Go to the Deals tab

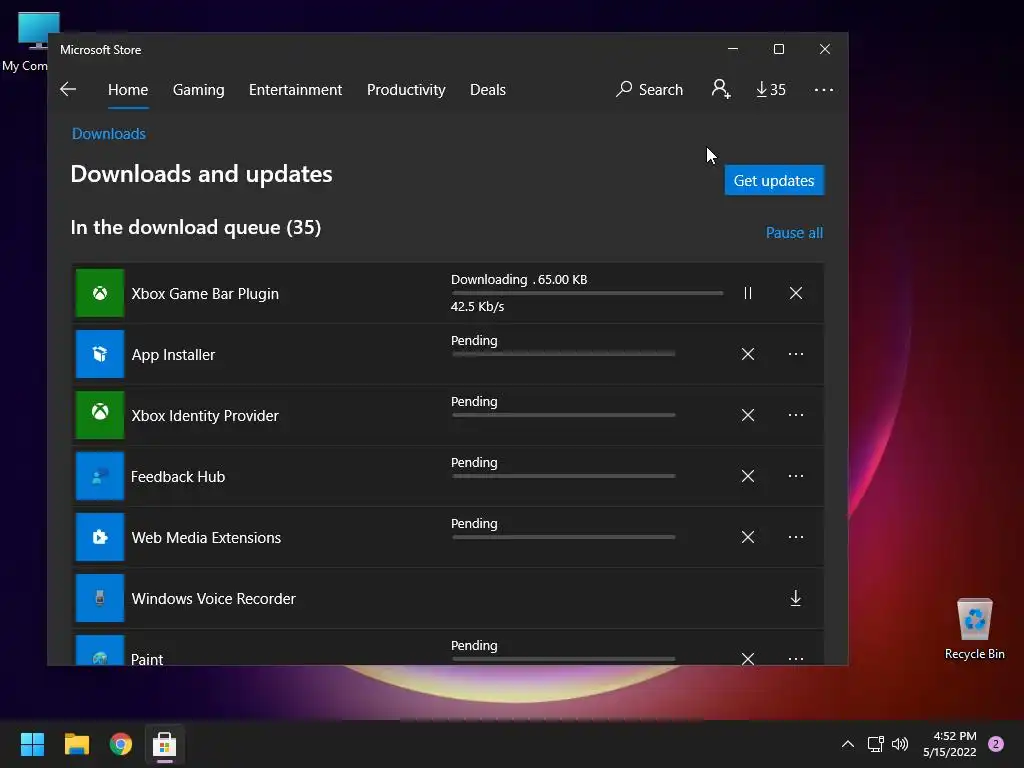point(488,89)
